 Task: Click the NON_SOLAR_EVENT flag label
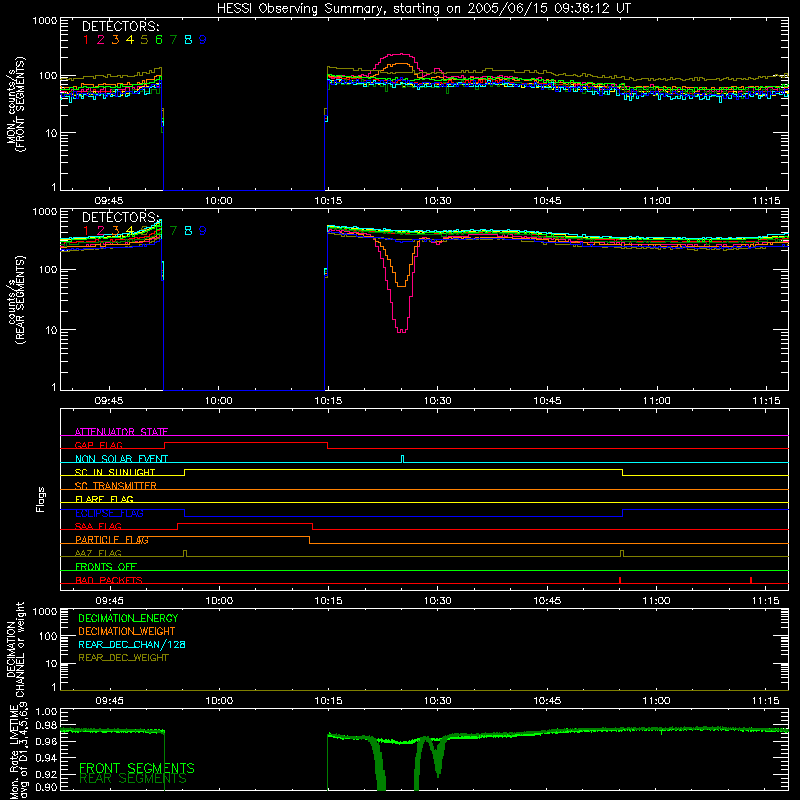[121, 459]
